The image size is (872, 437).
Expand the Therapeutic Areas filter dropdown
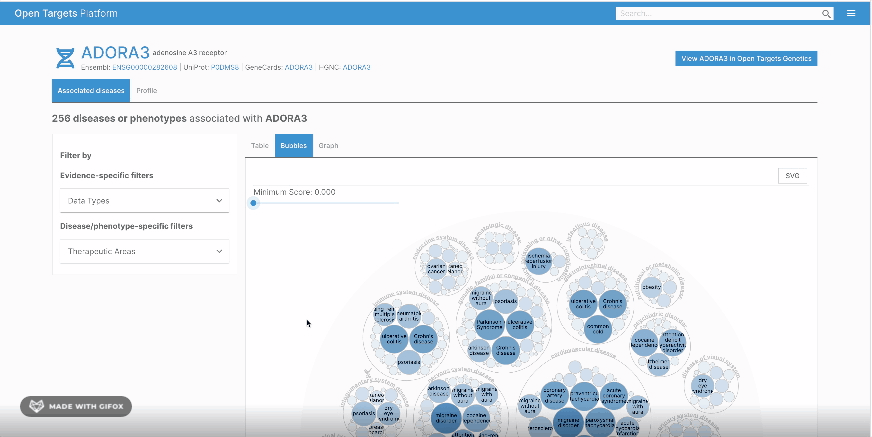click(145, 251)
